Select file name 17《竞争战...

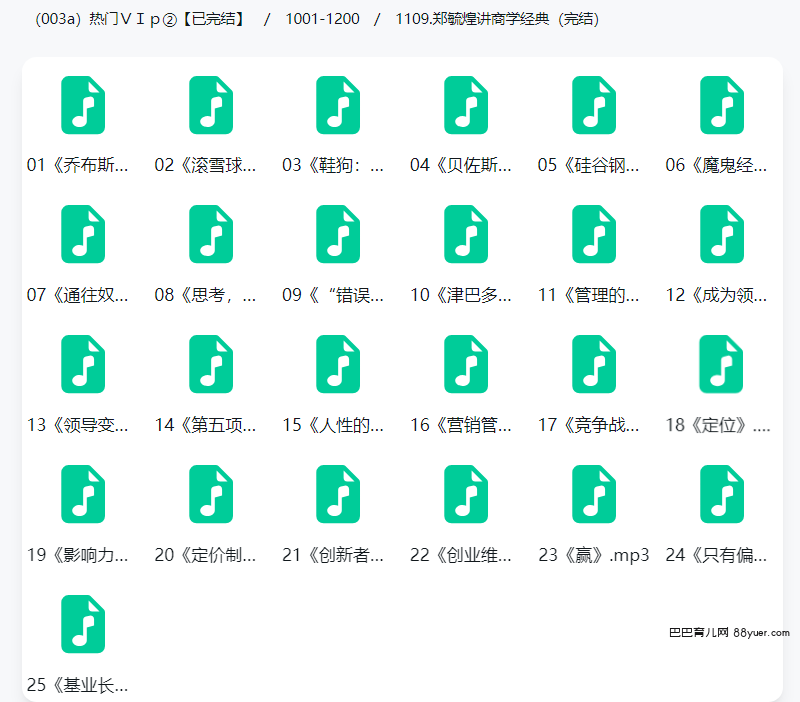click(x=588, y=425)
